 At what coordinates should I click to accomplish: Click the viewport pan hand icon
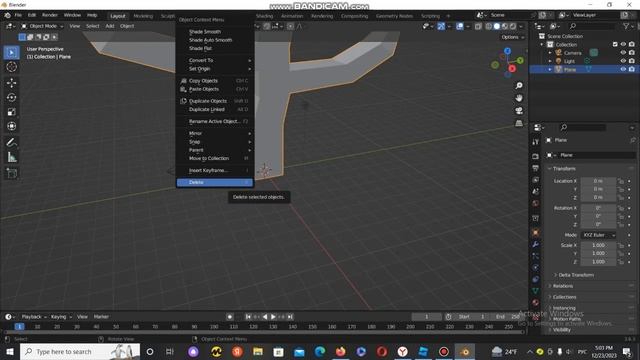pyautogui.click(x=519, y=98)
